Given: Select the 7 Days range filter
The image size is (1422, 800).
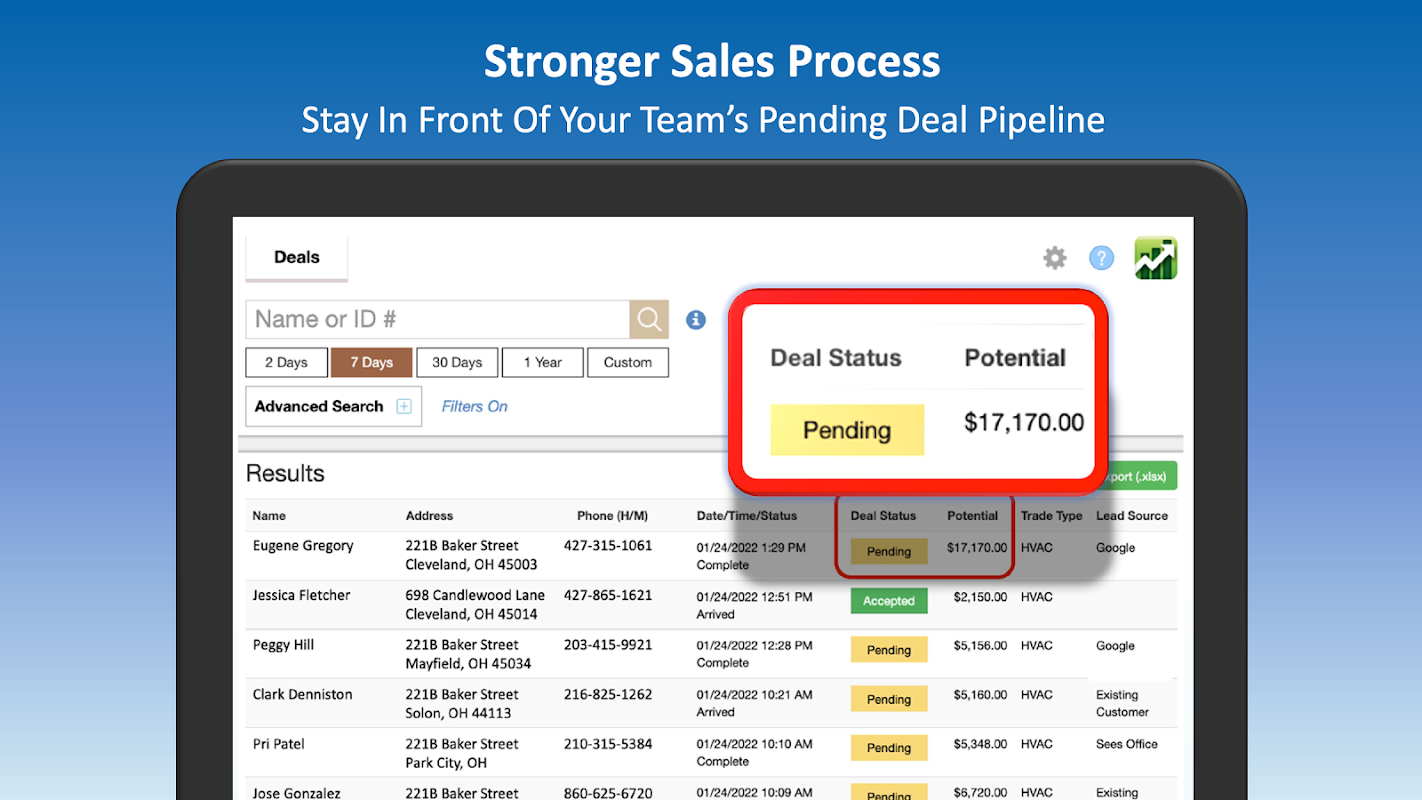Looking at the screenshot, I should tap(371, 362).
